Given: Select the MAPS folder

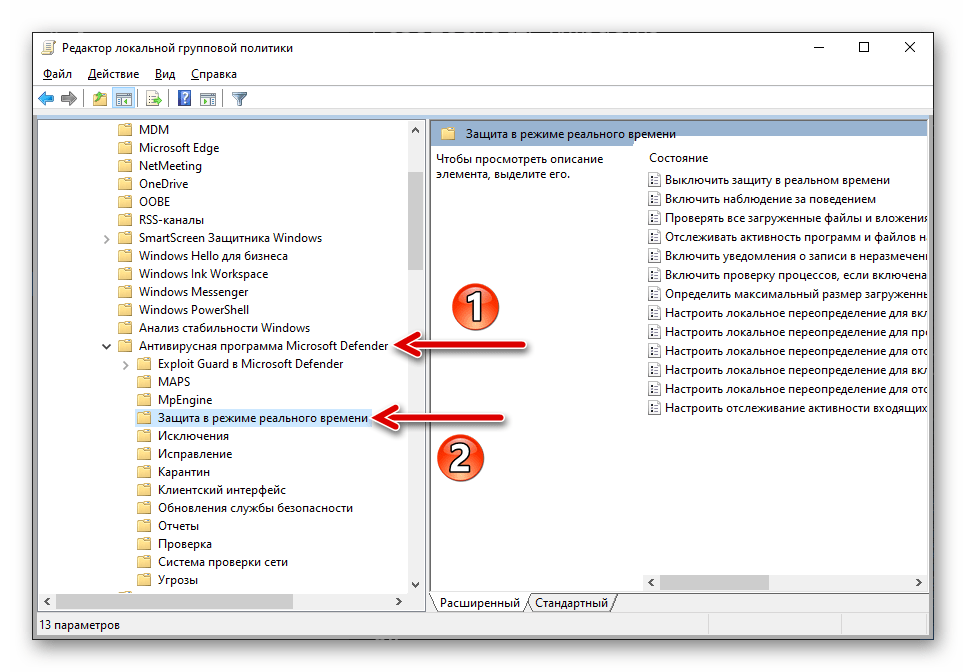Looking at the screenshot, I should 174,382.
